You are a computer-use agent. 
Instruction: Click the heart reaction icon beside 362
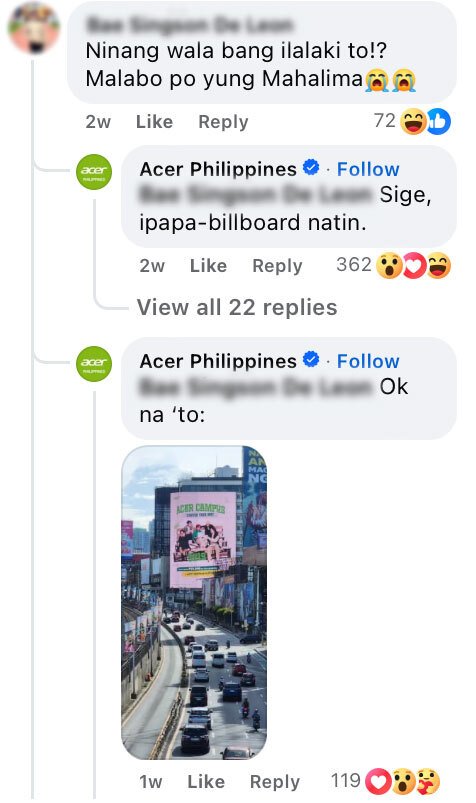coord(414,266)
